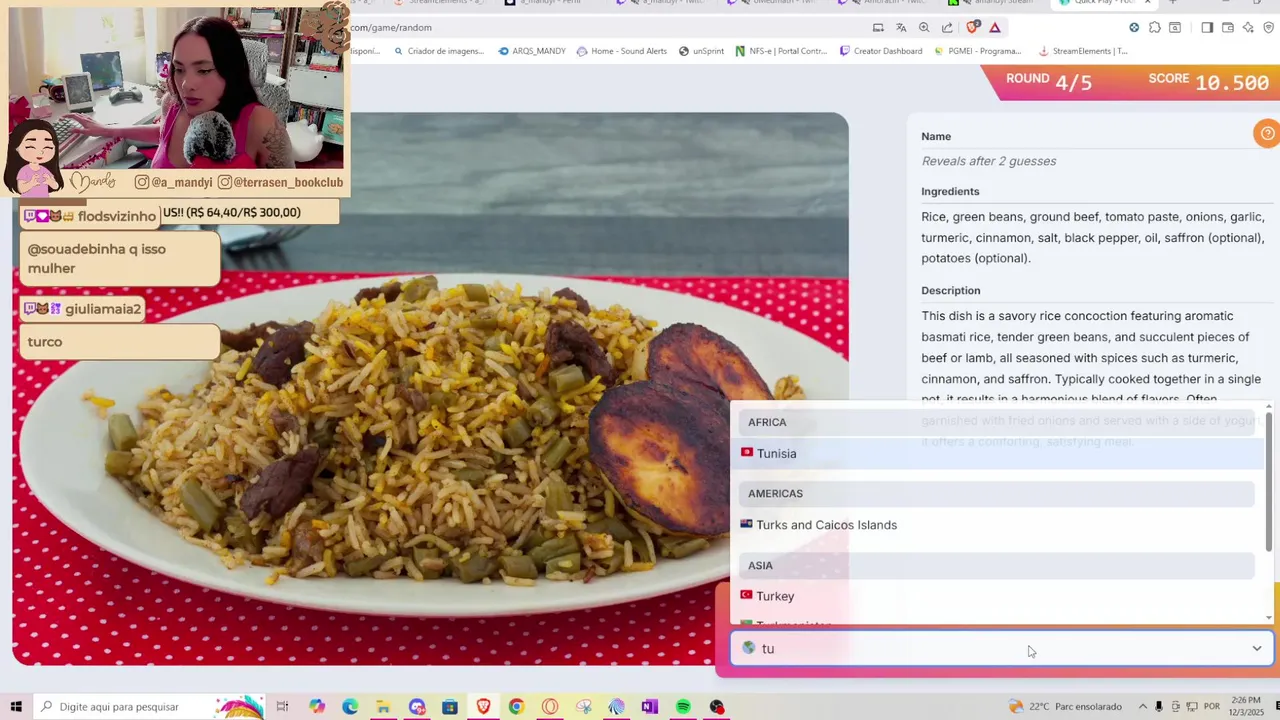Open Microsoft Edge from the taskbar
This screenshot has width=1280, height=720.
coord(349,707)
